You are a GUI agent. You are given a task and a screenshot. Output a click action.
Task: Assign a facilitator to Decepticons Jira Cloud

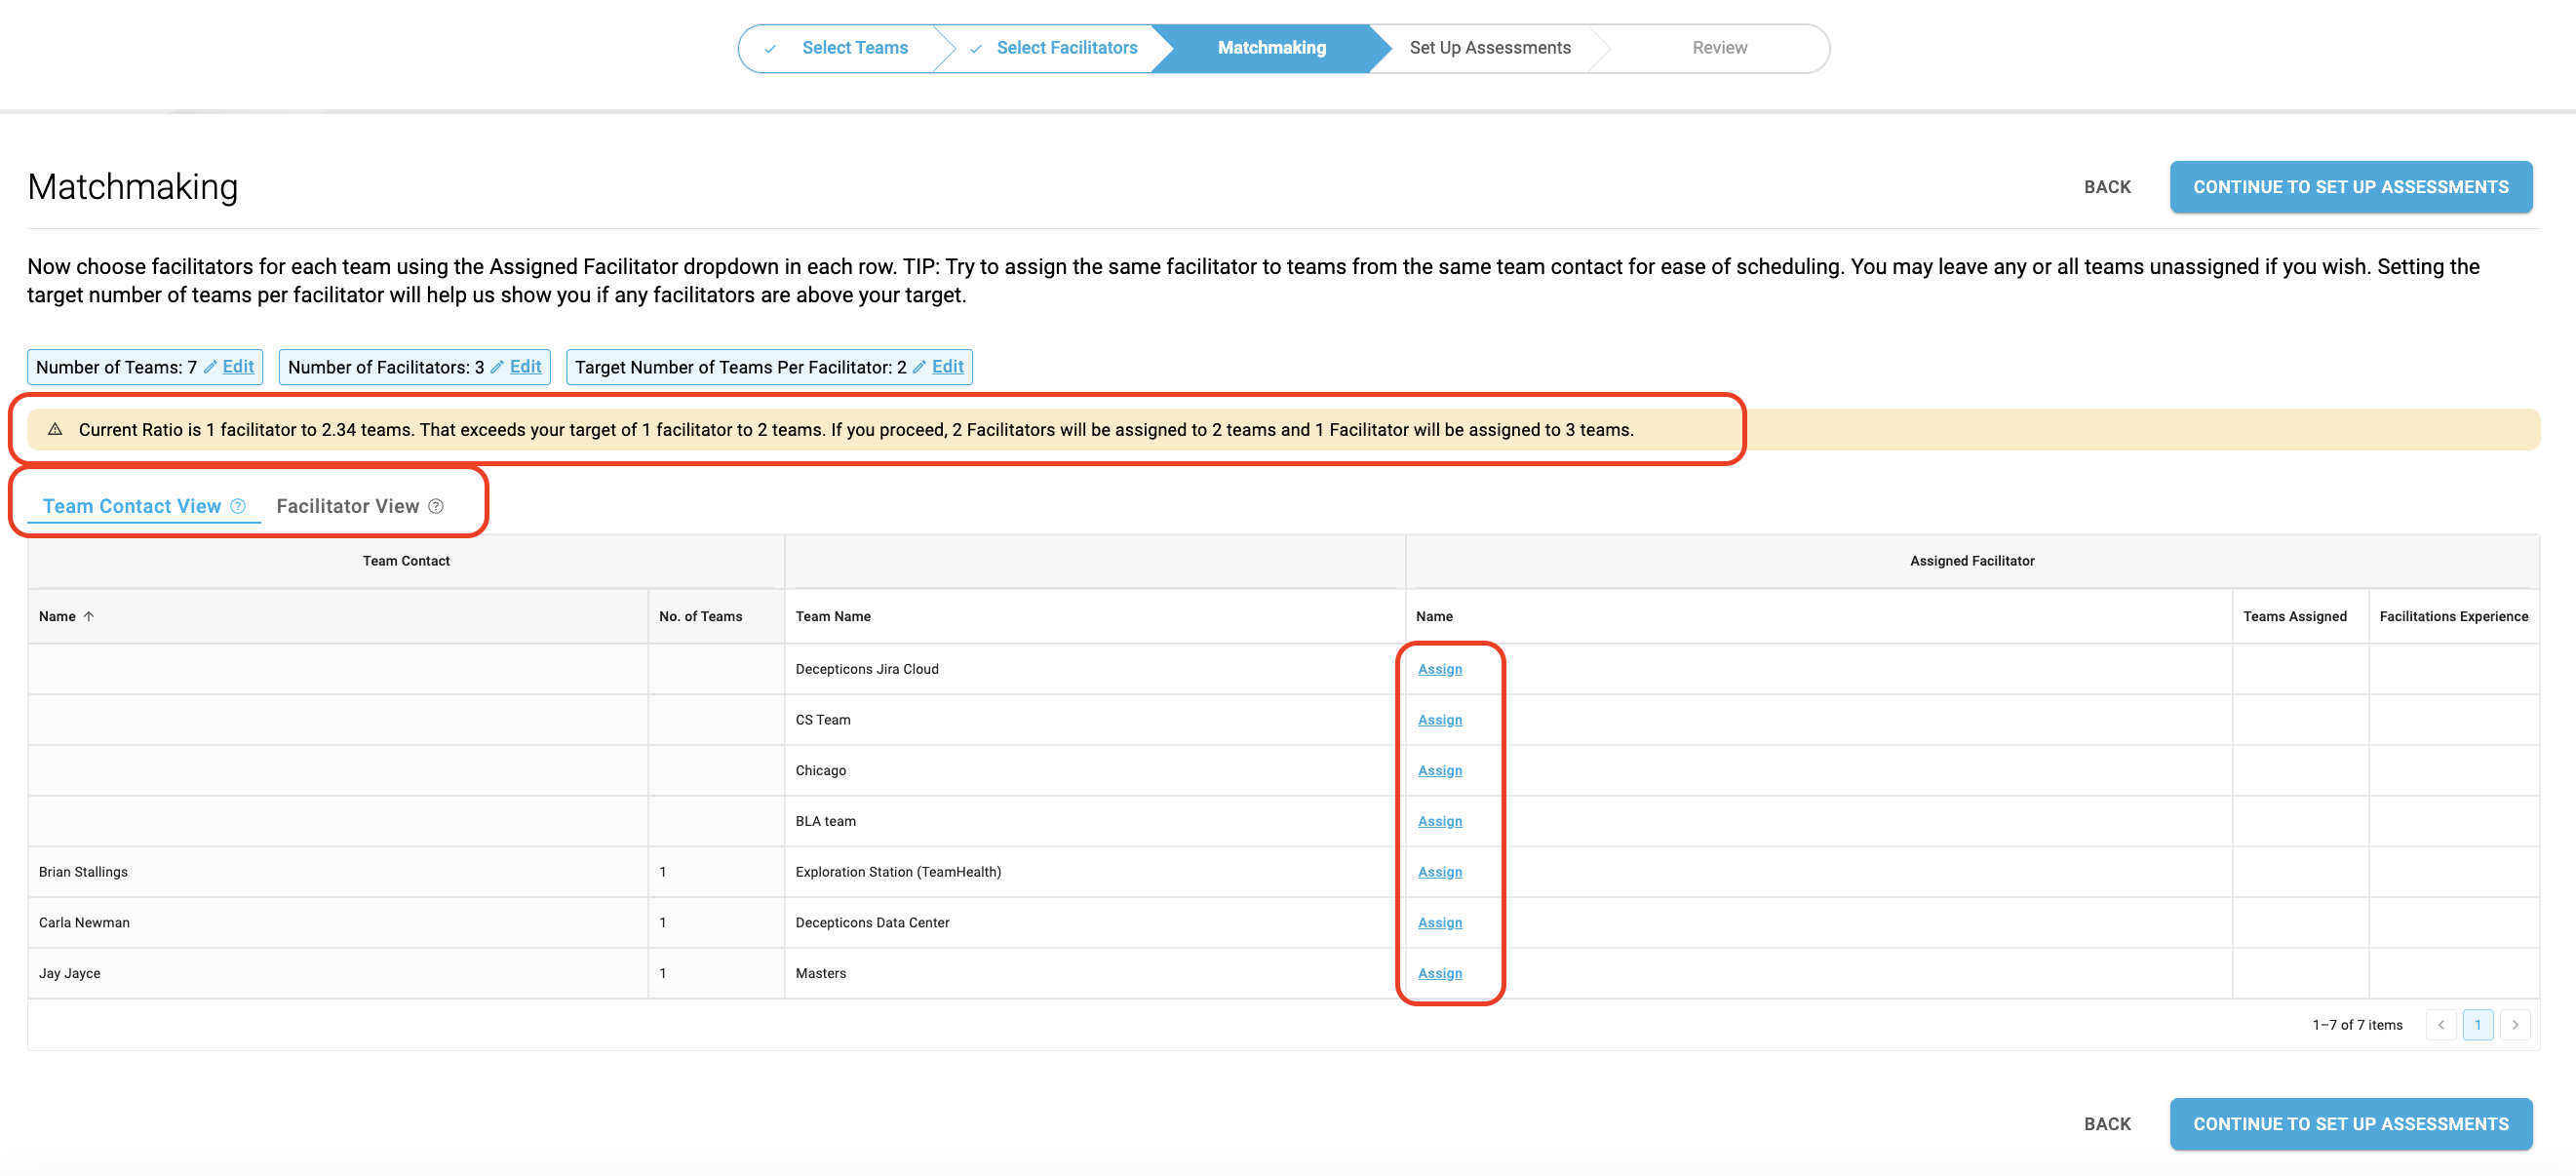tap(1440, 669)
